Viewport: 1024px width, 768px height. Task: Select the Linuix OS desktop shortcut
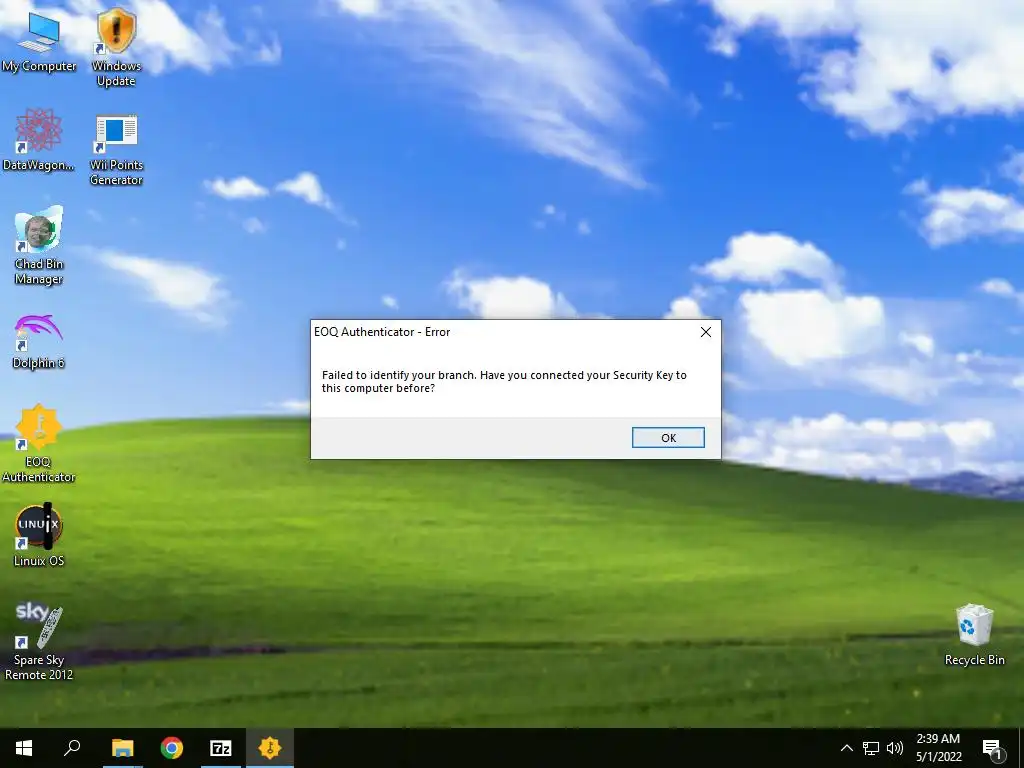click(x=39, y=535)
